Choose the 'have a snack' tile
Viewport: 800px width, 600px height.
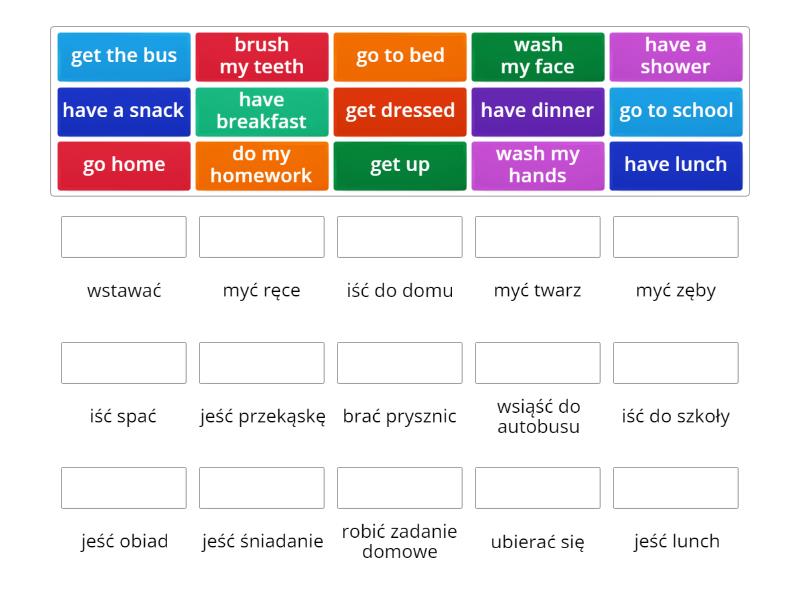point(124,111)
